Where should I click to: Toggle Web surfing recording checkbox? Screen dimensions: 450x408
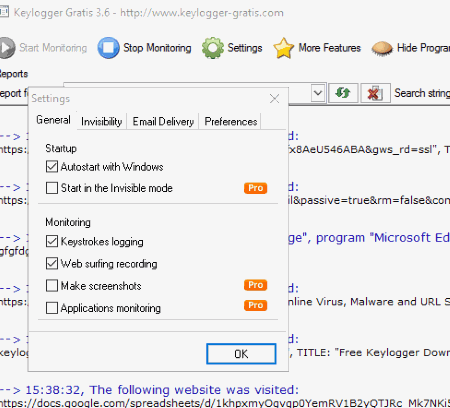(52, 263)
